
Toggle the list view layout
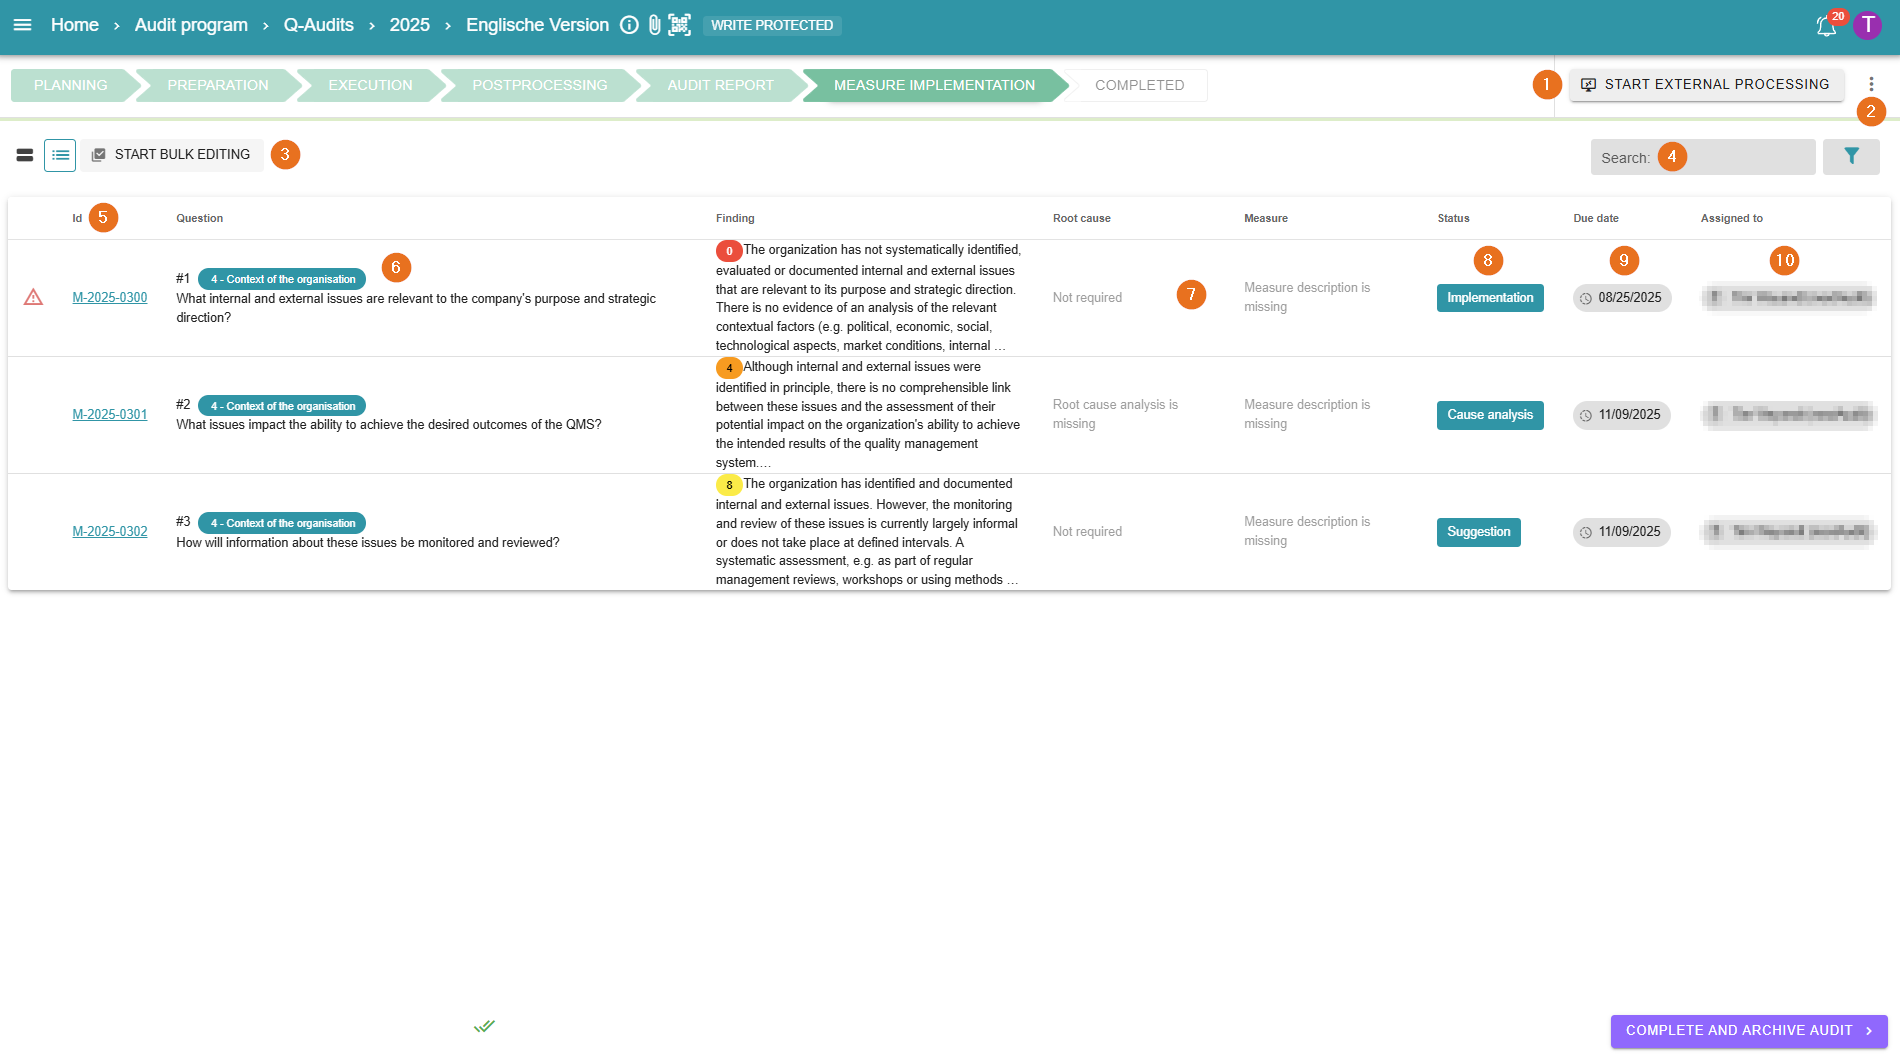pos(60,155)
